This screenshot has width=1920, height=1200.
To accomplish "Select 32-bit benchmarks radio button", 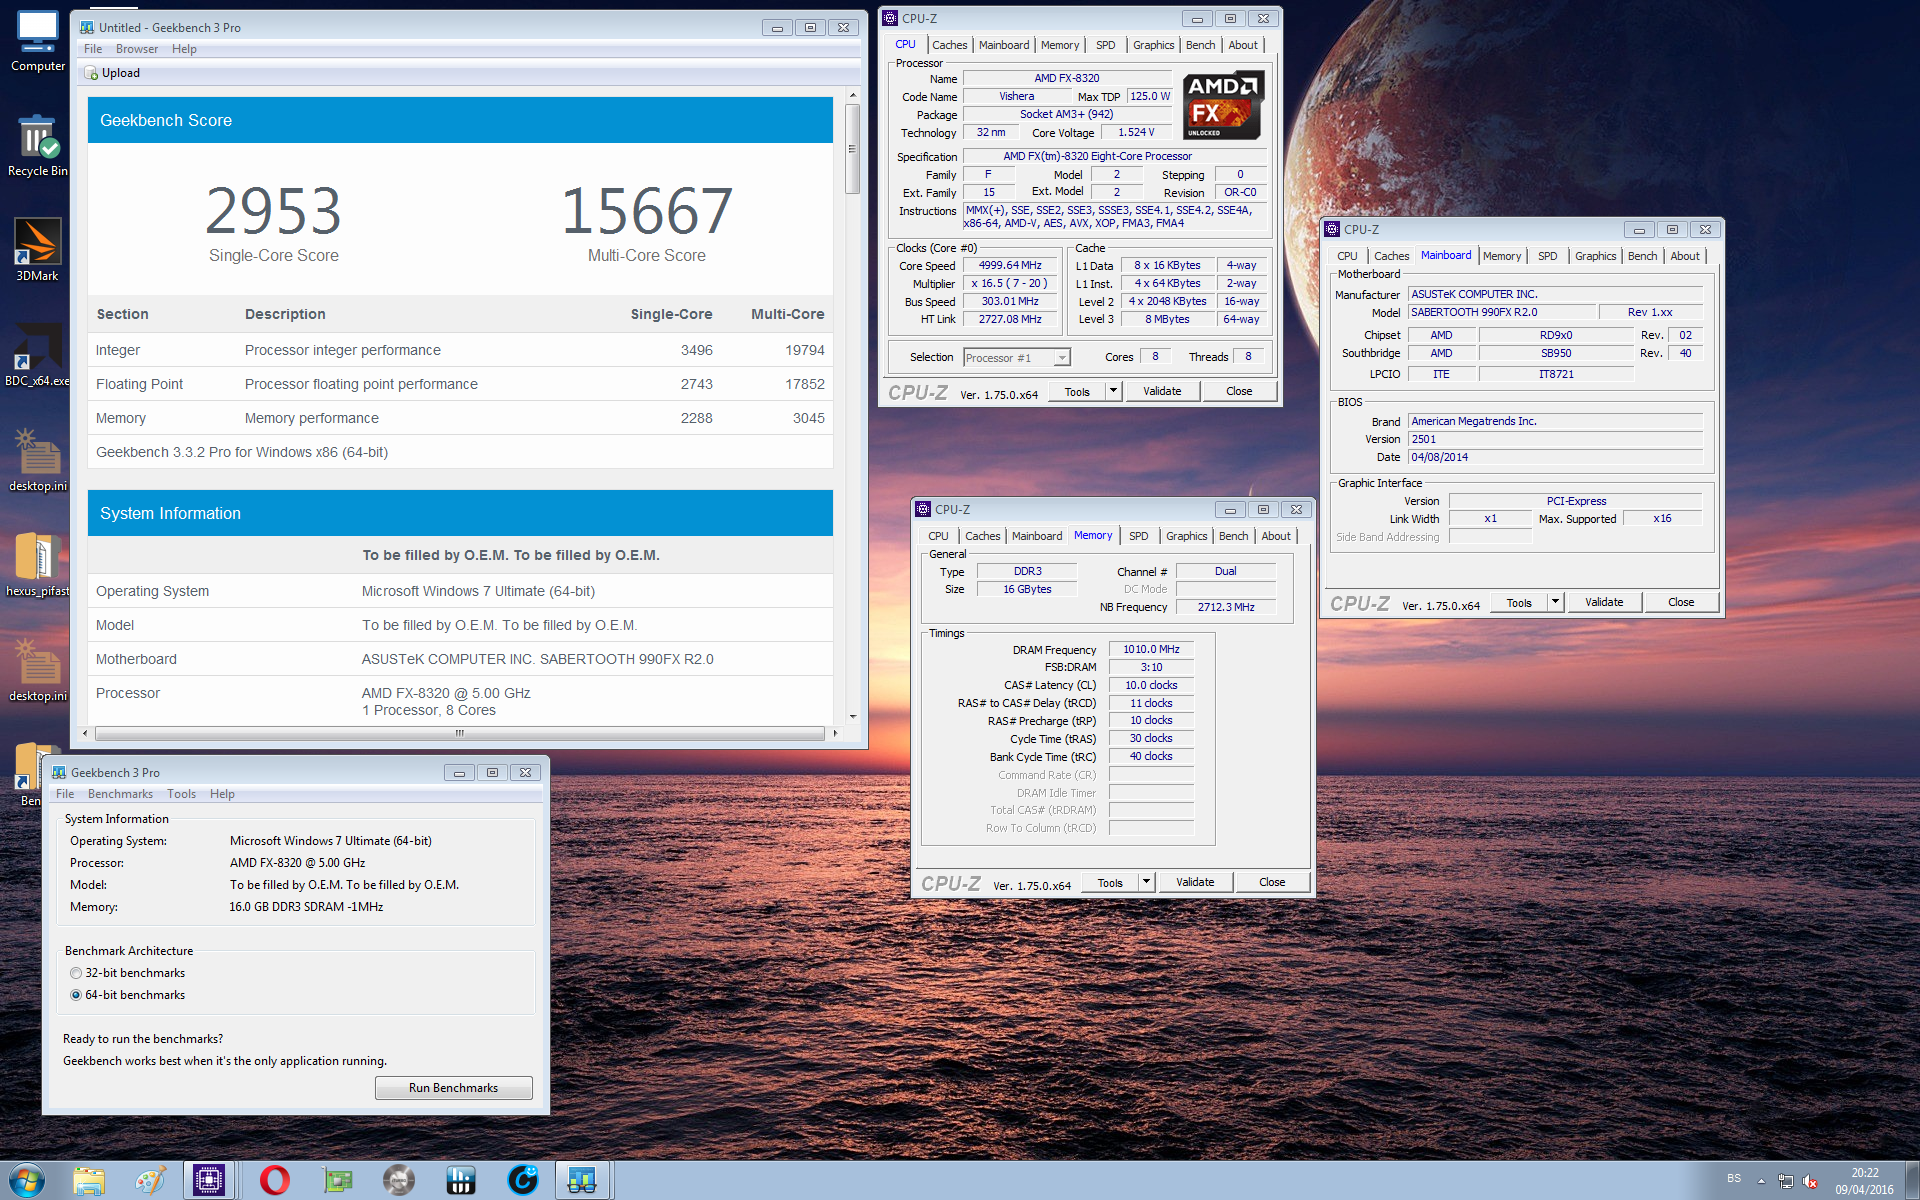I will point(76,973).
